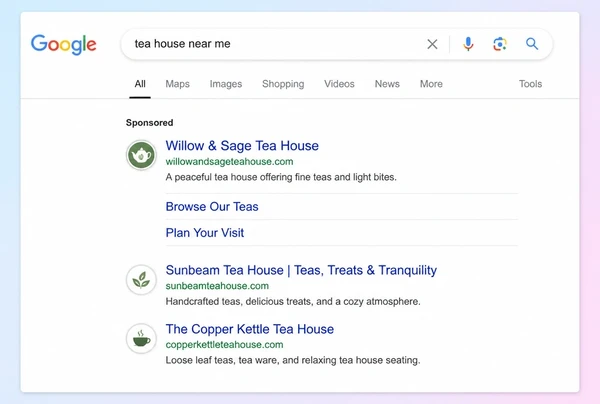Open the Browse Our Teas sitelink

click(x=212, y=207)
